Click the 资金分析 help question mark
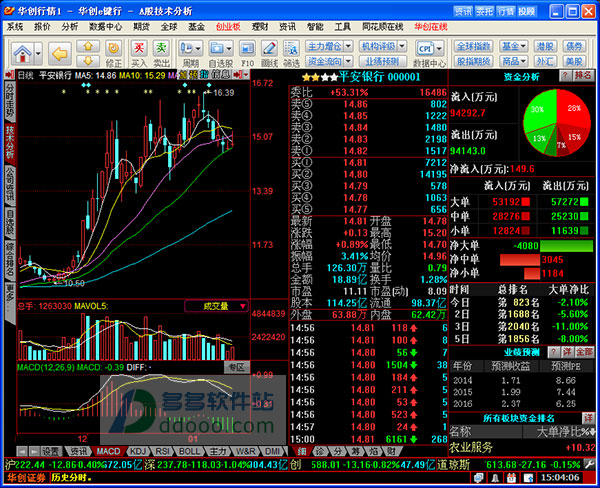This screenshot has width=600, height=488. [x=565, y=75]
